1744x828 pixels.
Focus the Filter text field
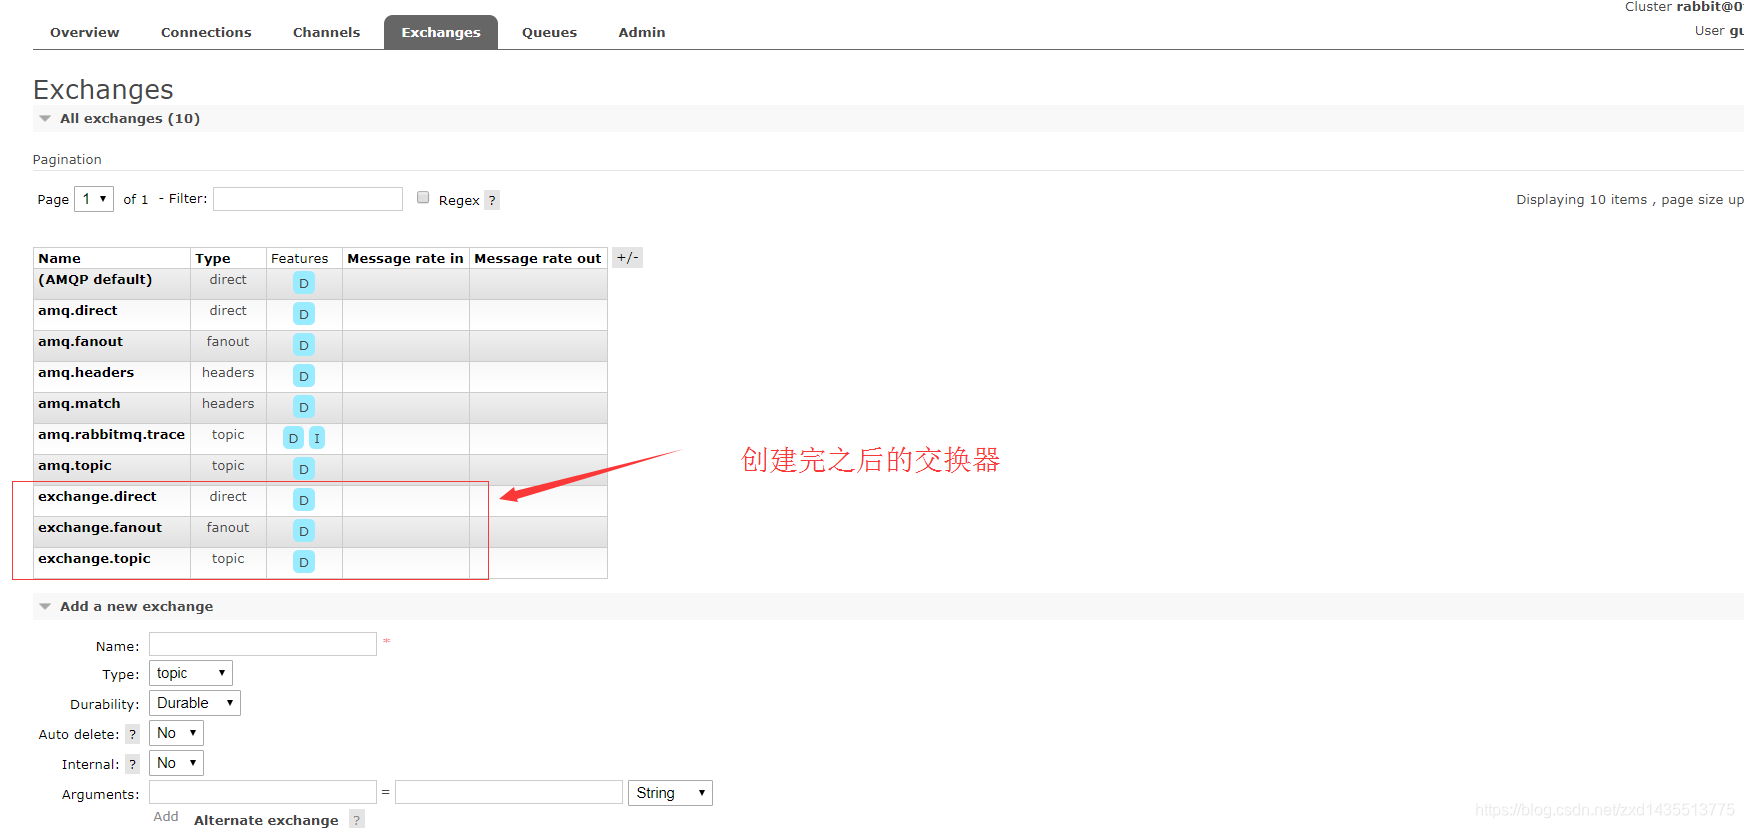308,199
